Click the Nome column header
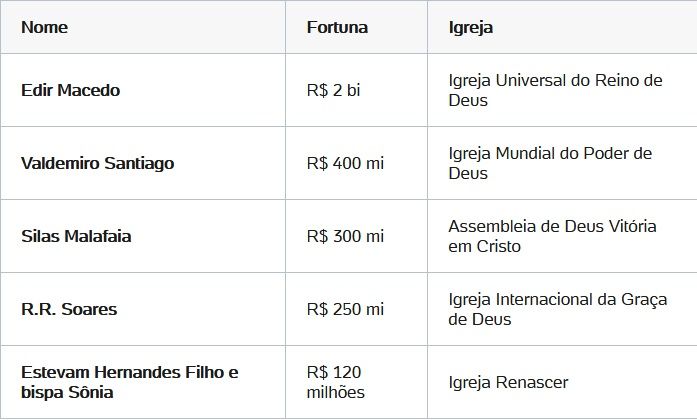Viewport: 697px width, 420px height. 44,27
